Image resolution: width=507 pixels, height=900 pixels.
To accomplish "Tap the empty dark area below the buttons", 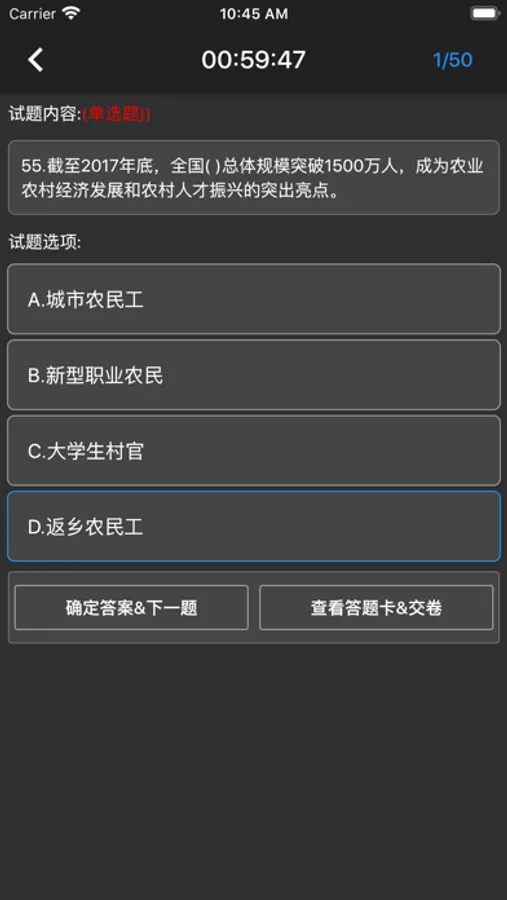I will click(x=253, y=769).
